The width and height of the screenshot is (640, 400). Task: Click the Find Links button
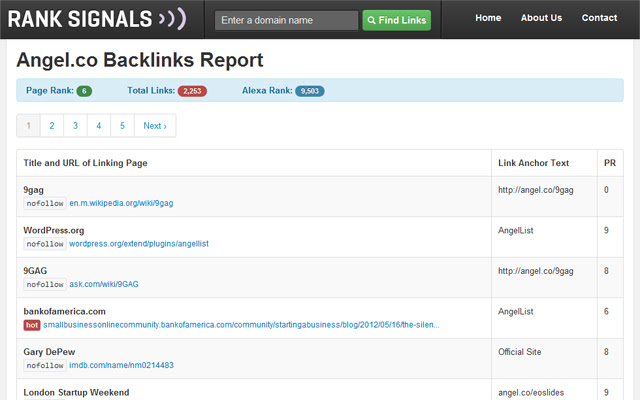(x=396, y=20)
